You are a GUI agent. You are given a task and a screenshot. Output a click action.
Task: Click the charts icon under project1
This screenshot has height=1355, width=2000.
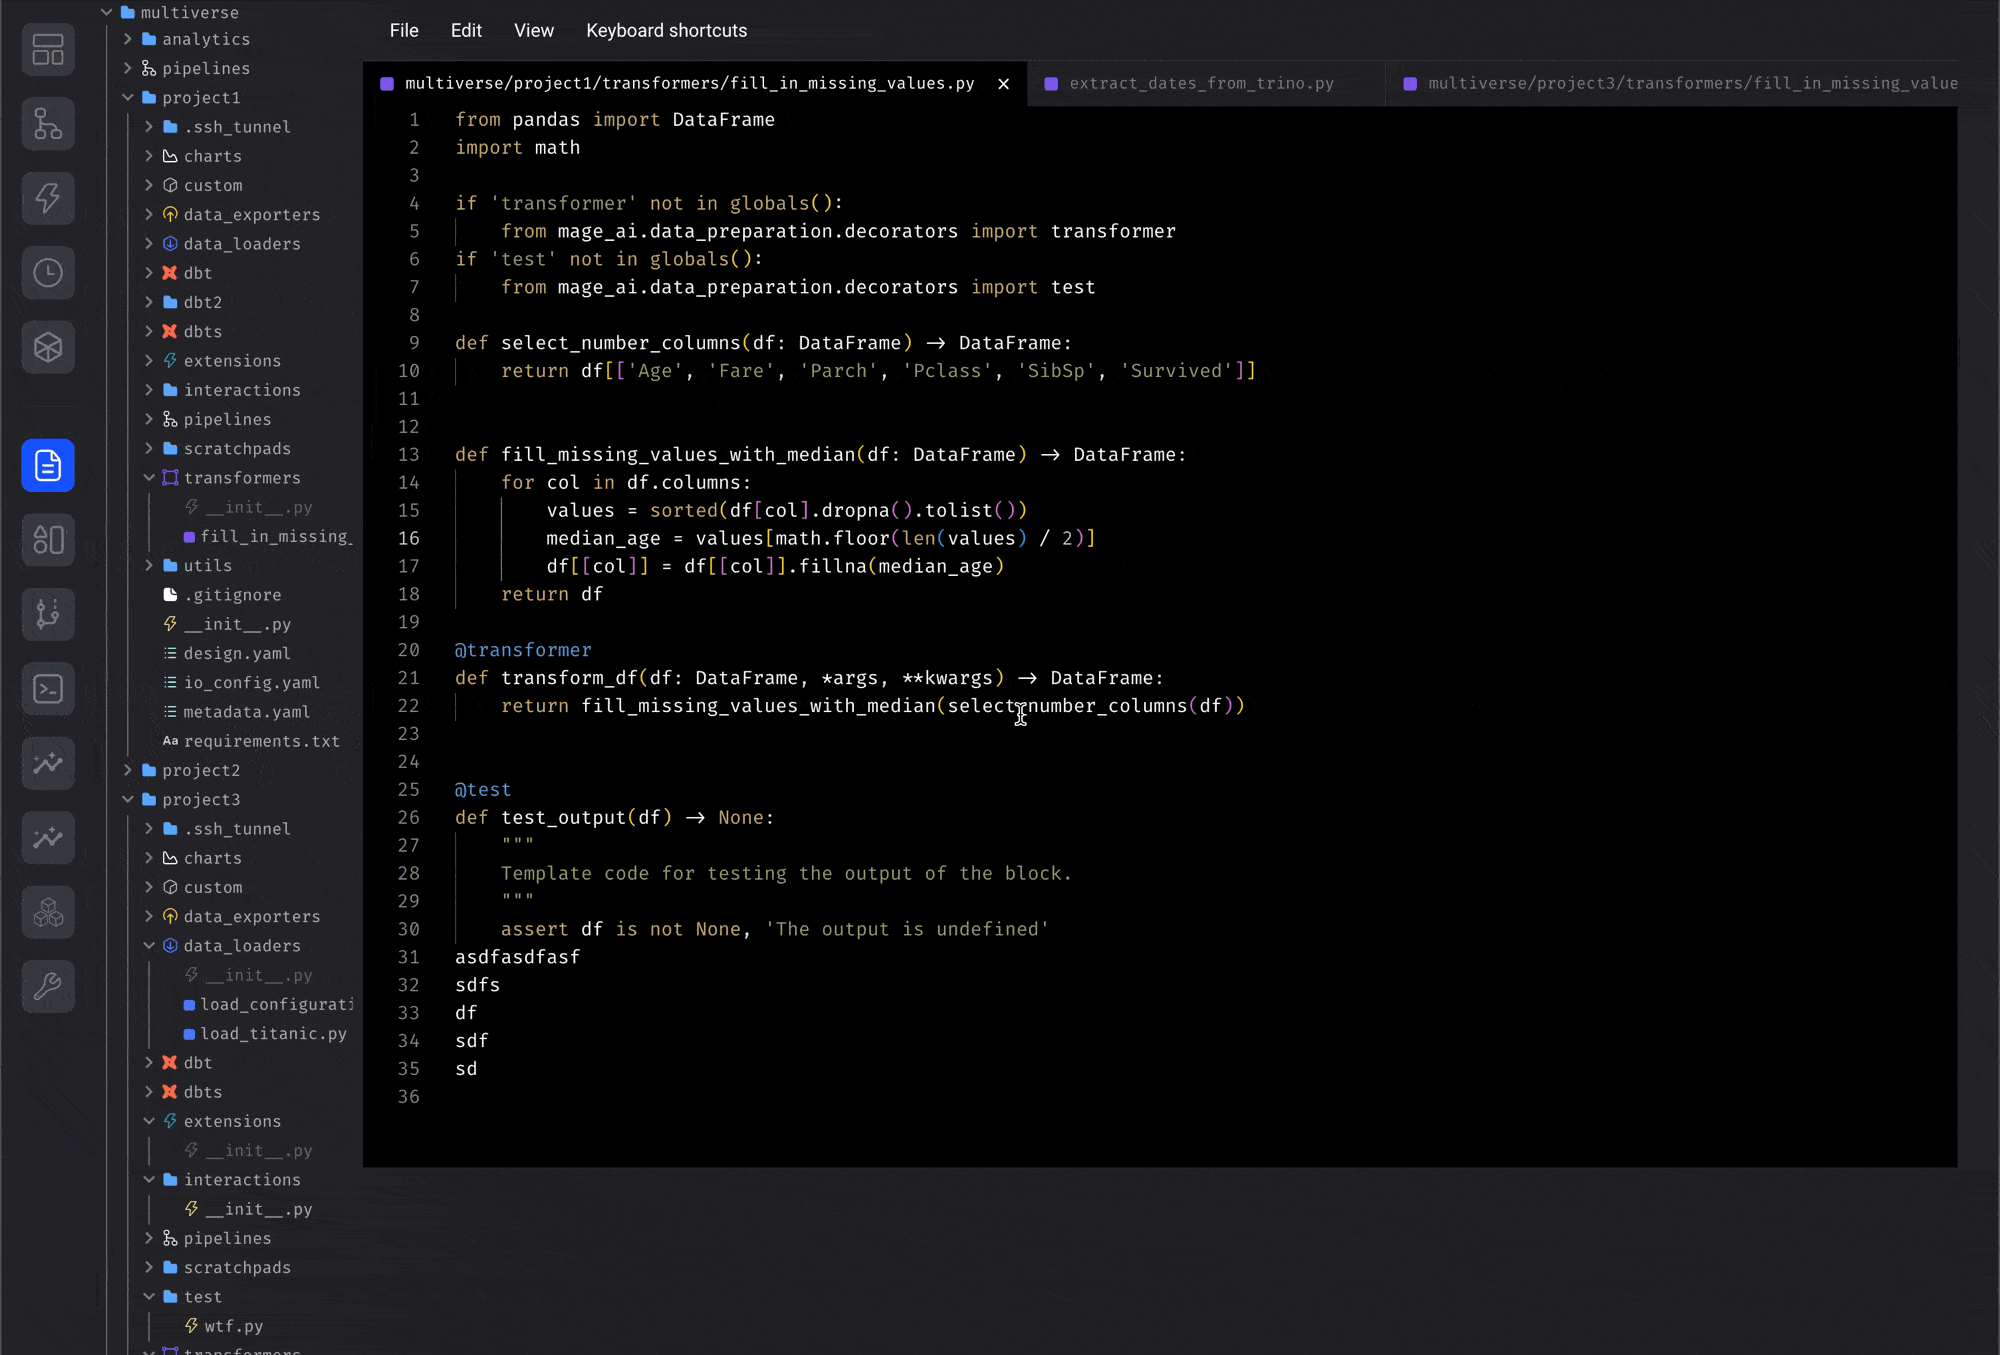pos(170,156)
